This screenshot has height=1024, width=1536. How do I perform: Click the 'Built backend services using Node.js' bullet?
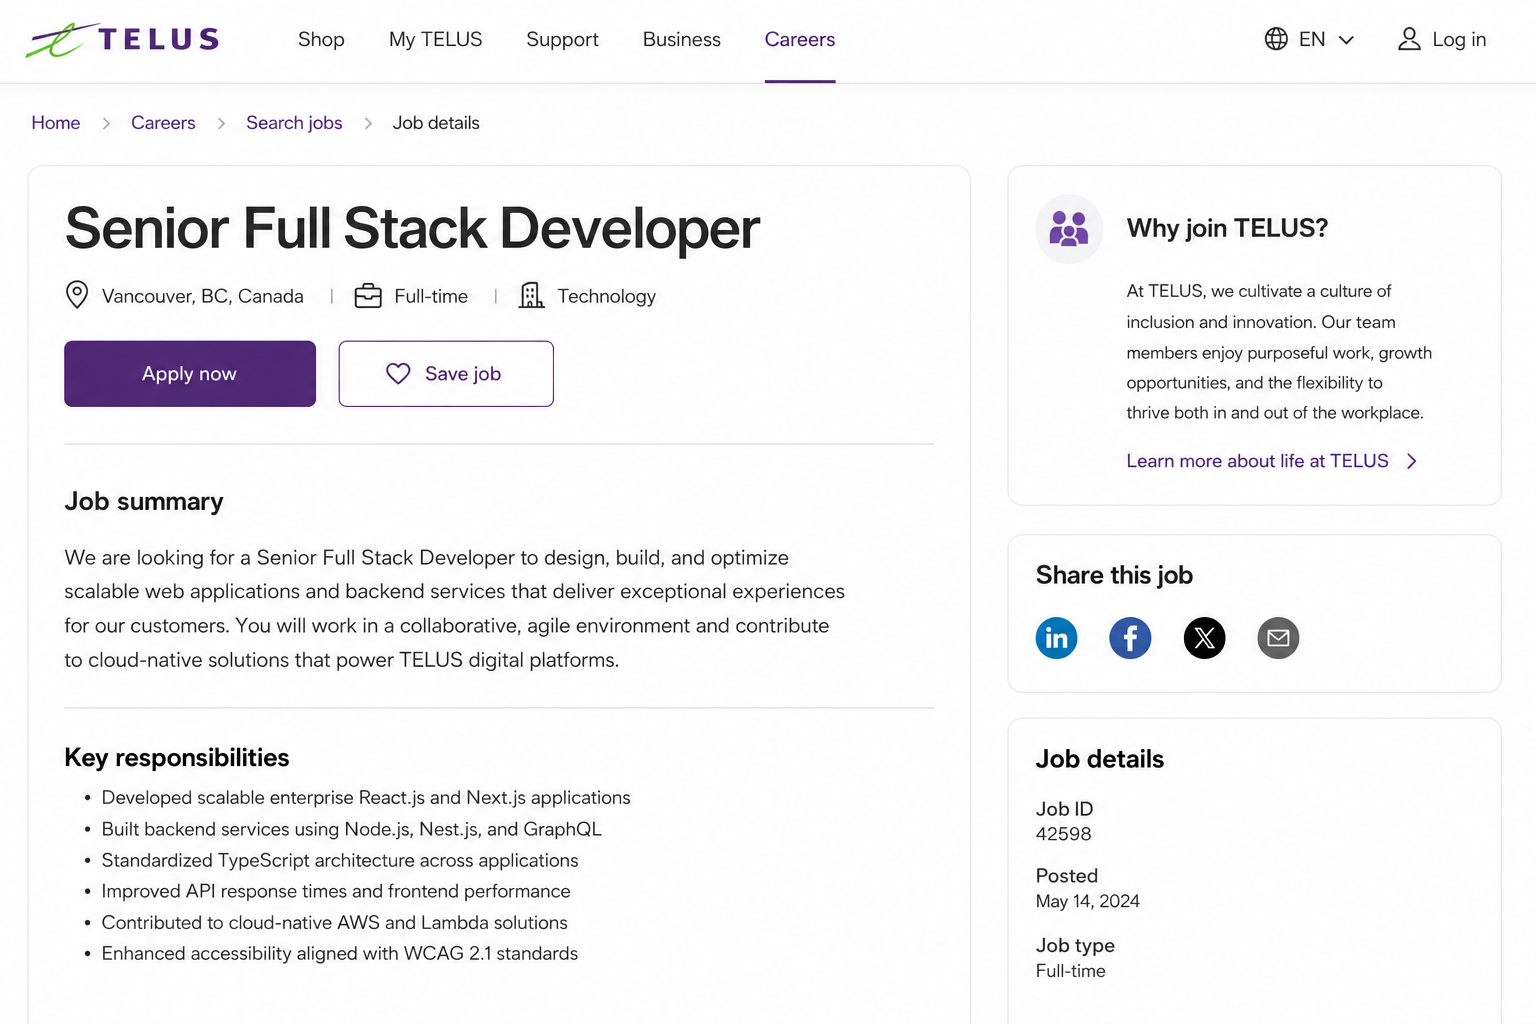pos(352,829)
